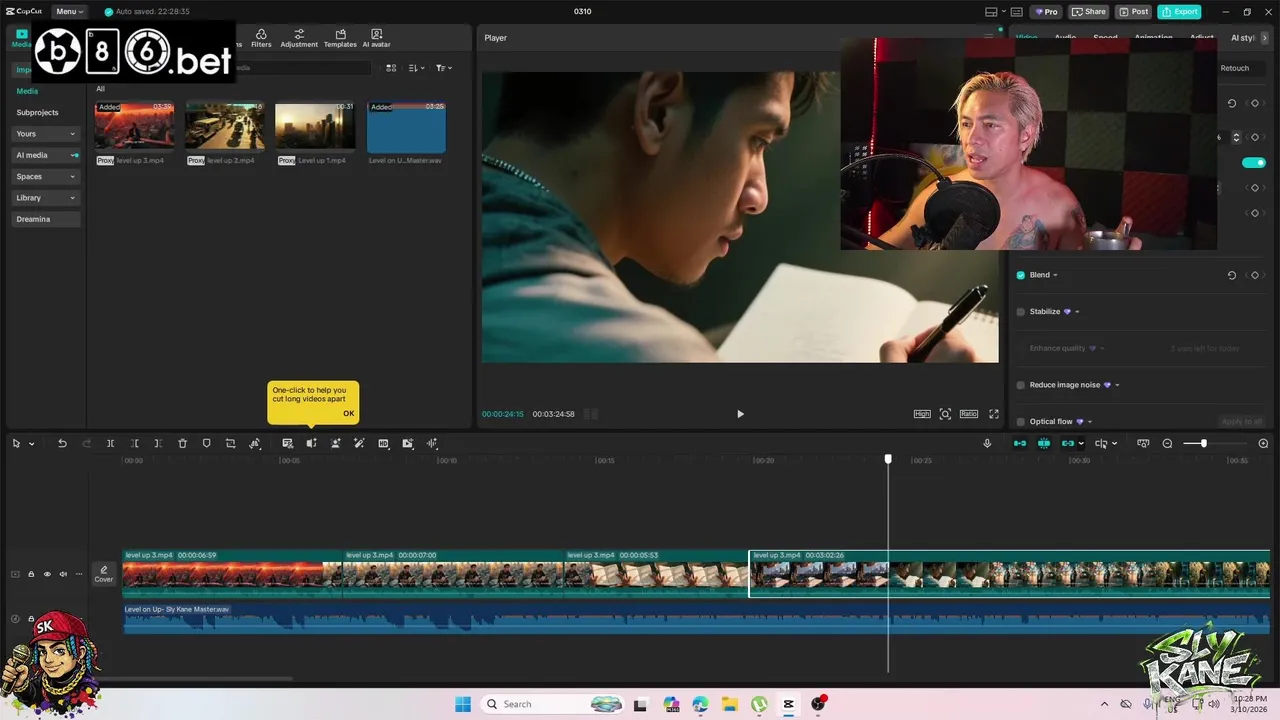Switch to the Adjustment tab
This screenshot has width=1280, height=720.
(299, 38)
